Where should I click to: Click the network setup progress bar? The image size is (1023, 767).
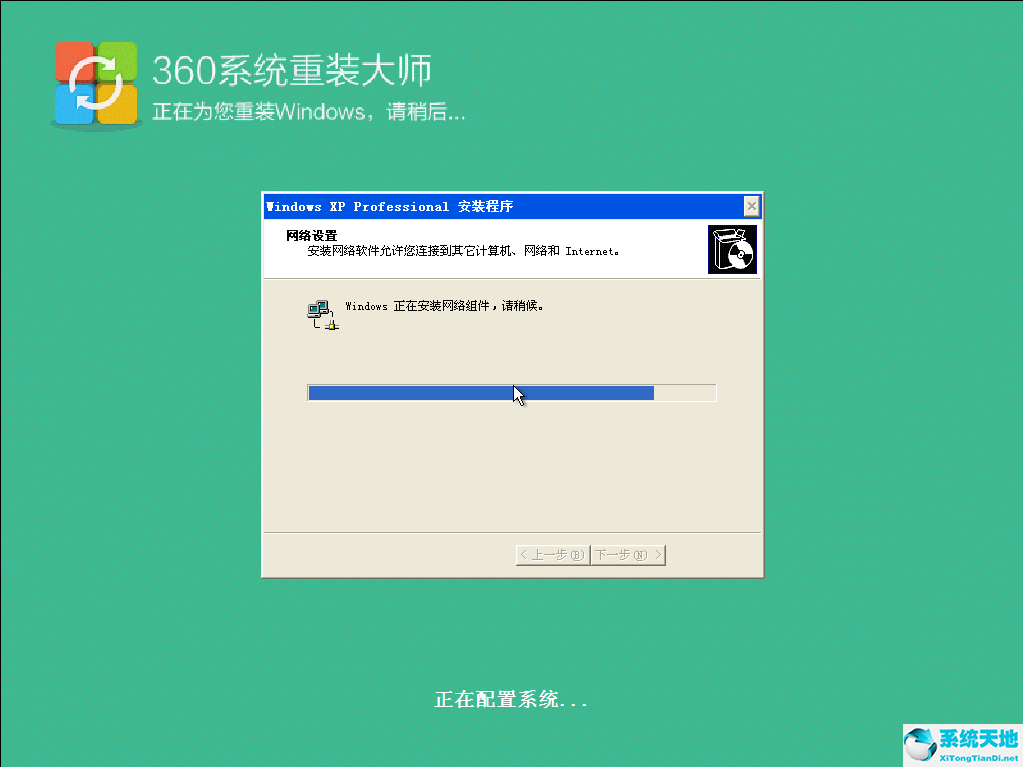511,392
